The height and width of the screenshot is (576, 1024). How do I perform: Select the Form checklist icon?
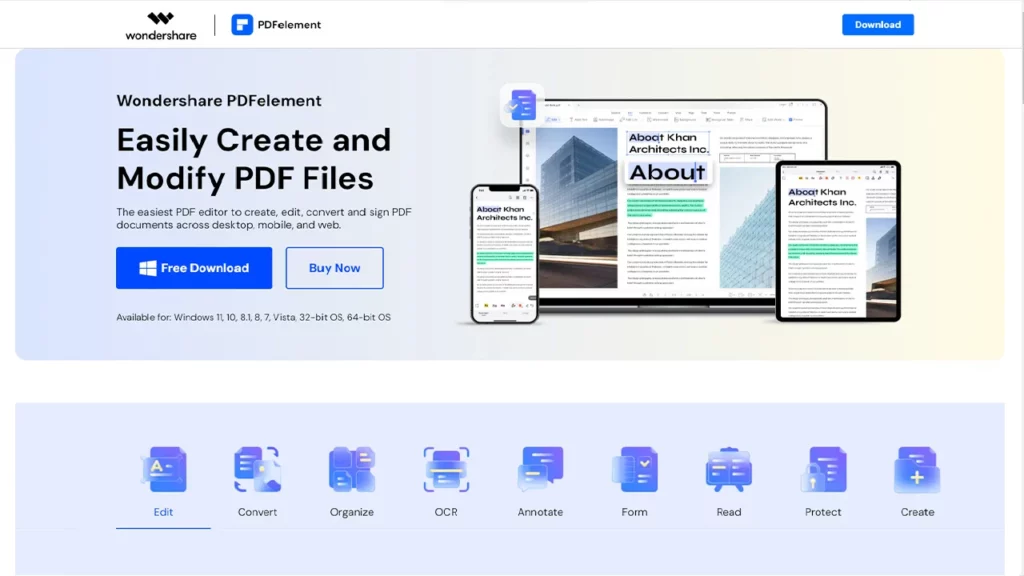click(x=634, y=469)
